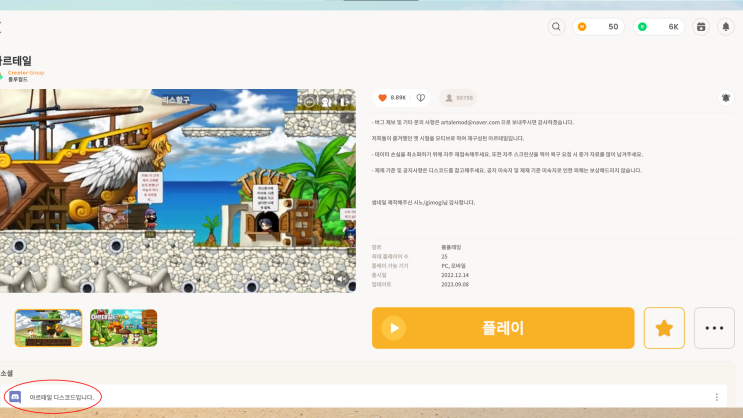
Task: Open the calendar icon in top bar
Action: tap(701, 27)
